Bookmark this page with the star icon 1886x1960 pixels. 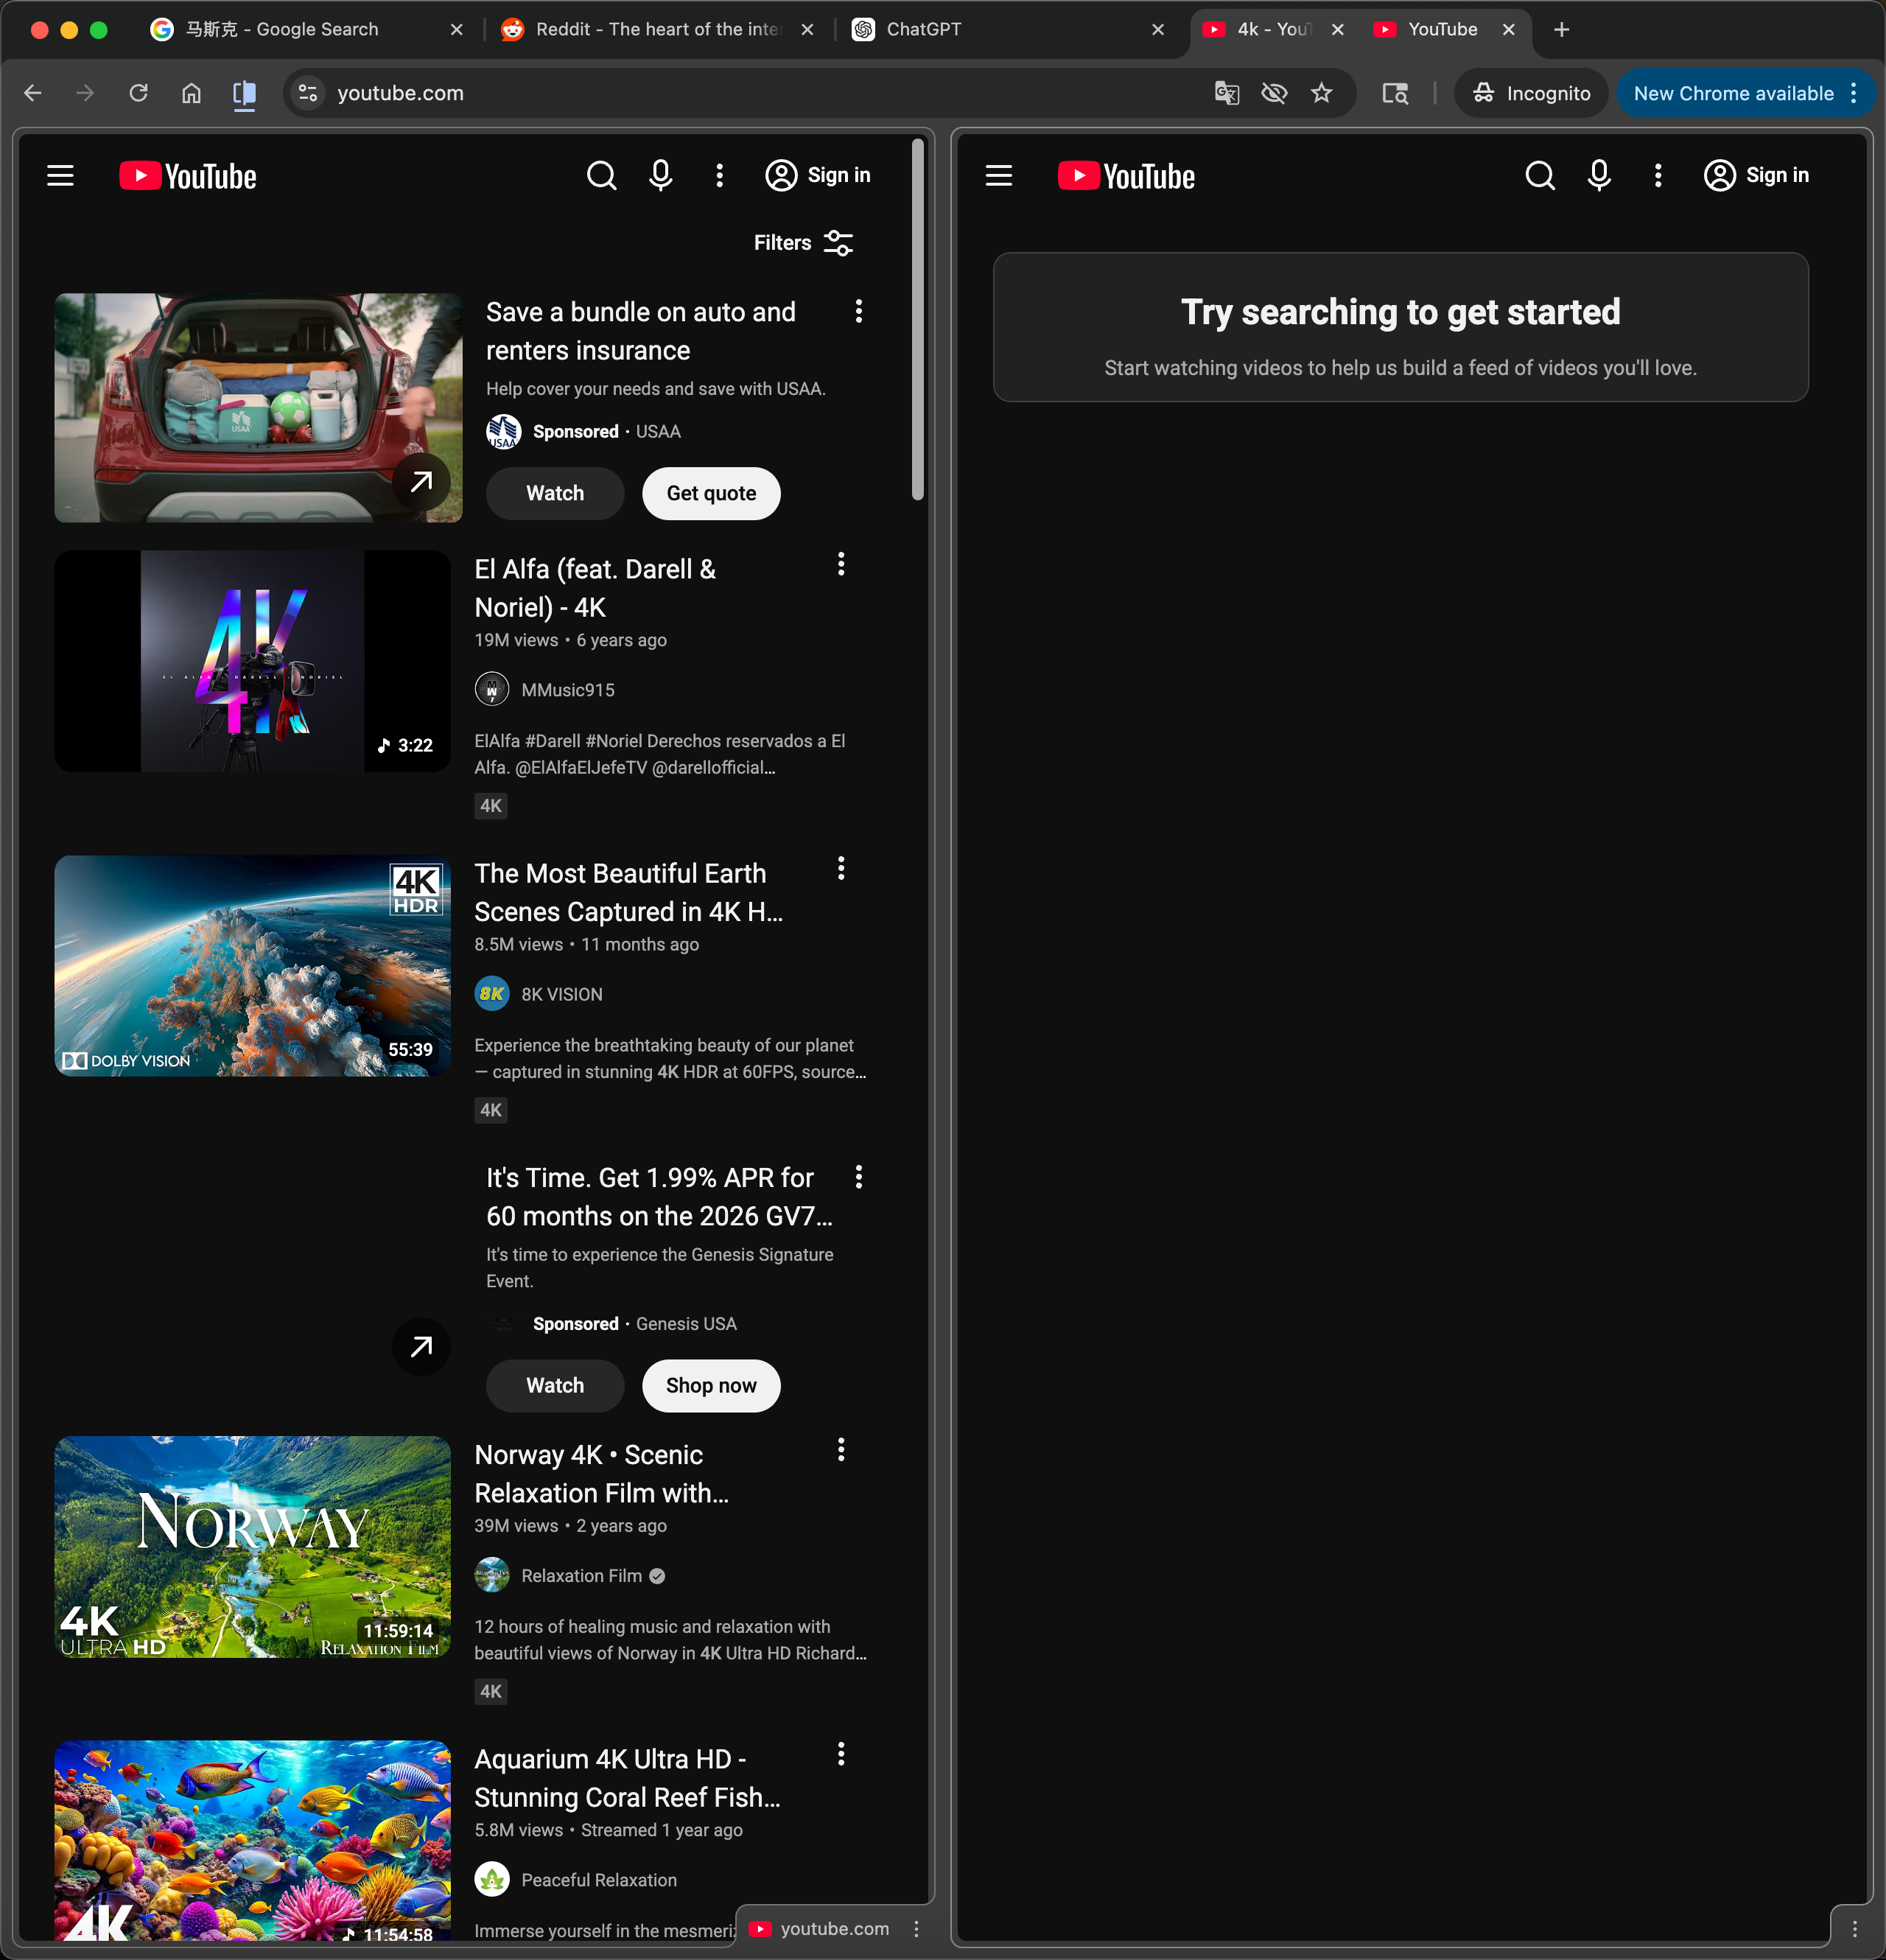coord(1322,94)
